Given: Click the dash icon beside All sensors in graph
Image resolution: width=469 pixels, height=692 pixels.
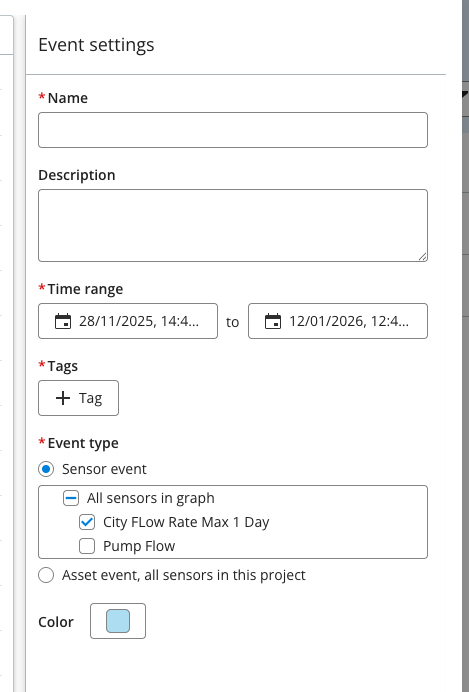Looking at the screenshot, I should coord(71,498).
